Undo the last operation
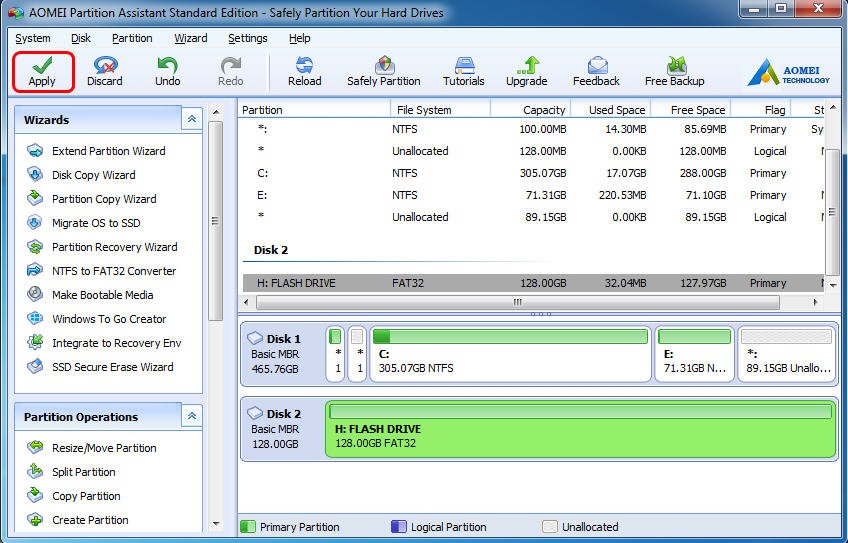 168,72
